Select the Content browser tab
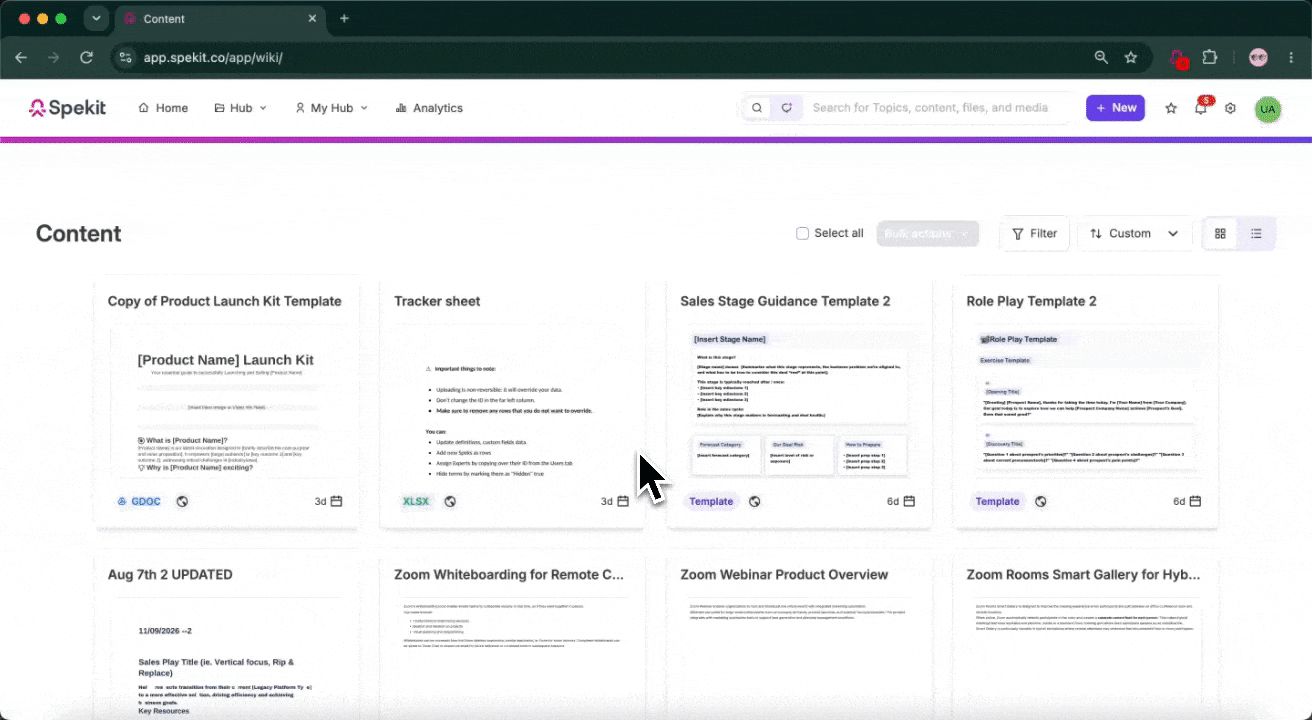The width and height of the screenshot is (1312, 720). (x=220, y=19)
